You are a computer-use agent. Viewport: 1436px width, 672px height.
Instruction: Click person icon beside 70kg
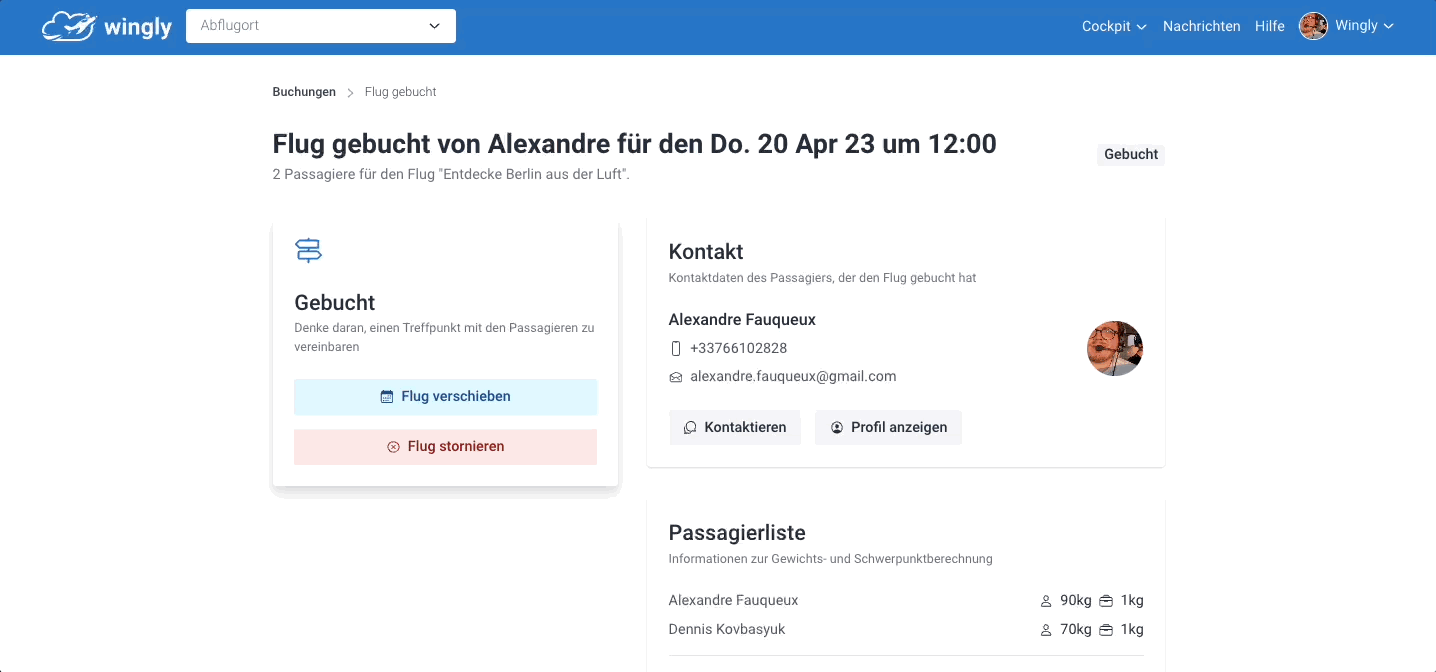1046,630
